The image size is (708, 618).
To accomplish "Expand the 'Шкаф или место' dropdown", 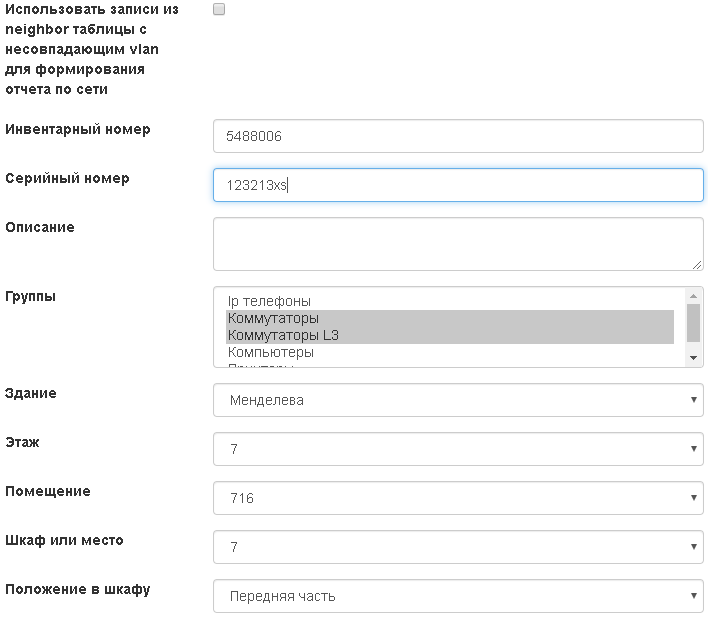I will click(x=458, y=547).
